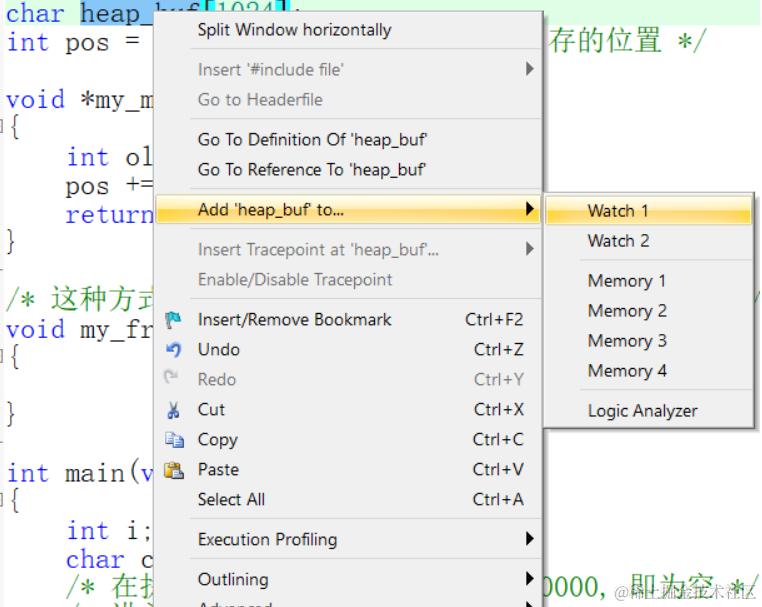Click the Insert/Remove Bookmark flag icon
This screenshot has width=762, height=607.
tap(173, 320)
